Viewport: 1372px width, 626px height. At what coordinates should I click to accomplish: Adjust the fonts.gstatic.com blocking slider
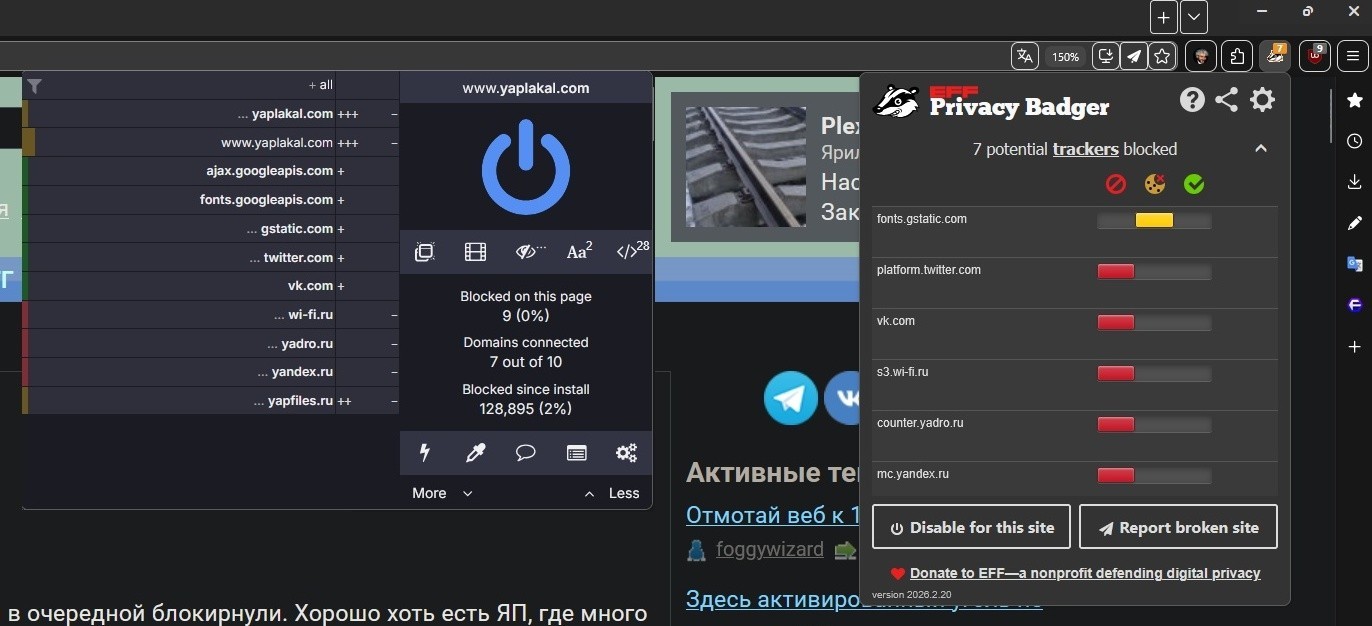pyautogui.click(x=1154, y=220)
